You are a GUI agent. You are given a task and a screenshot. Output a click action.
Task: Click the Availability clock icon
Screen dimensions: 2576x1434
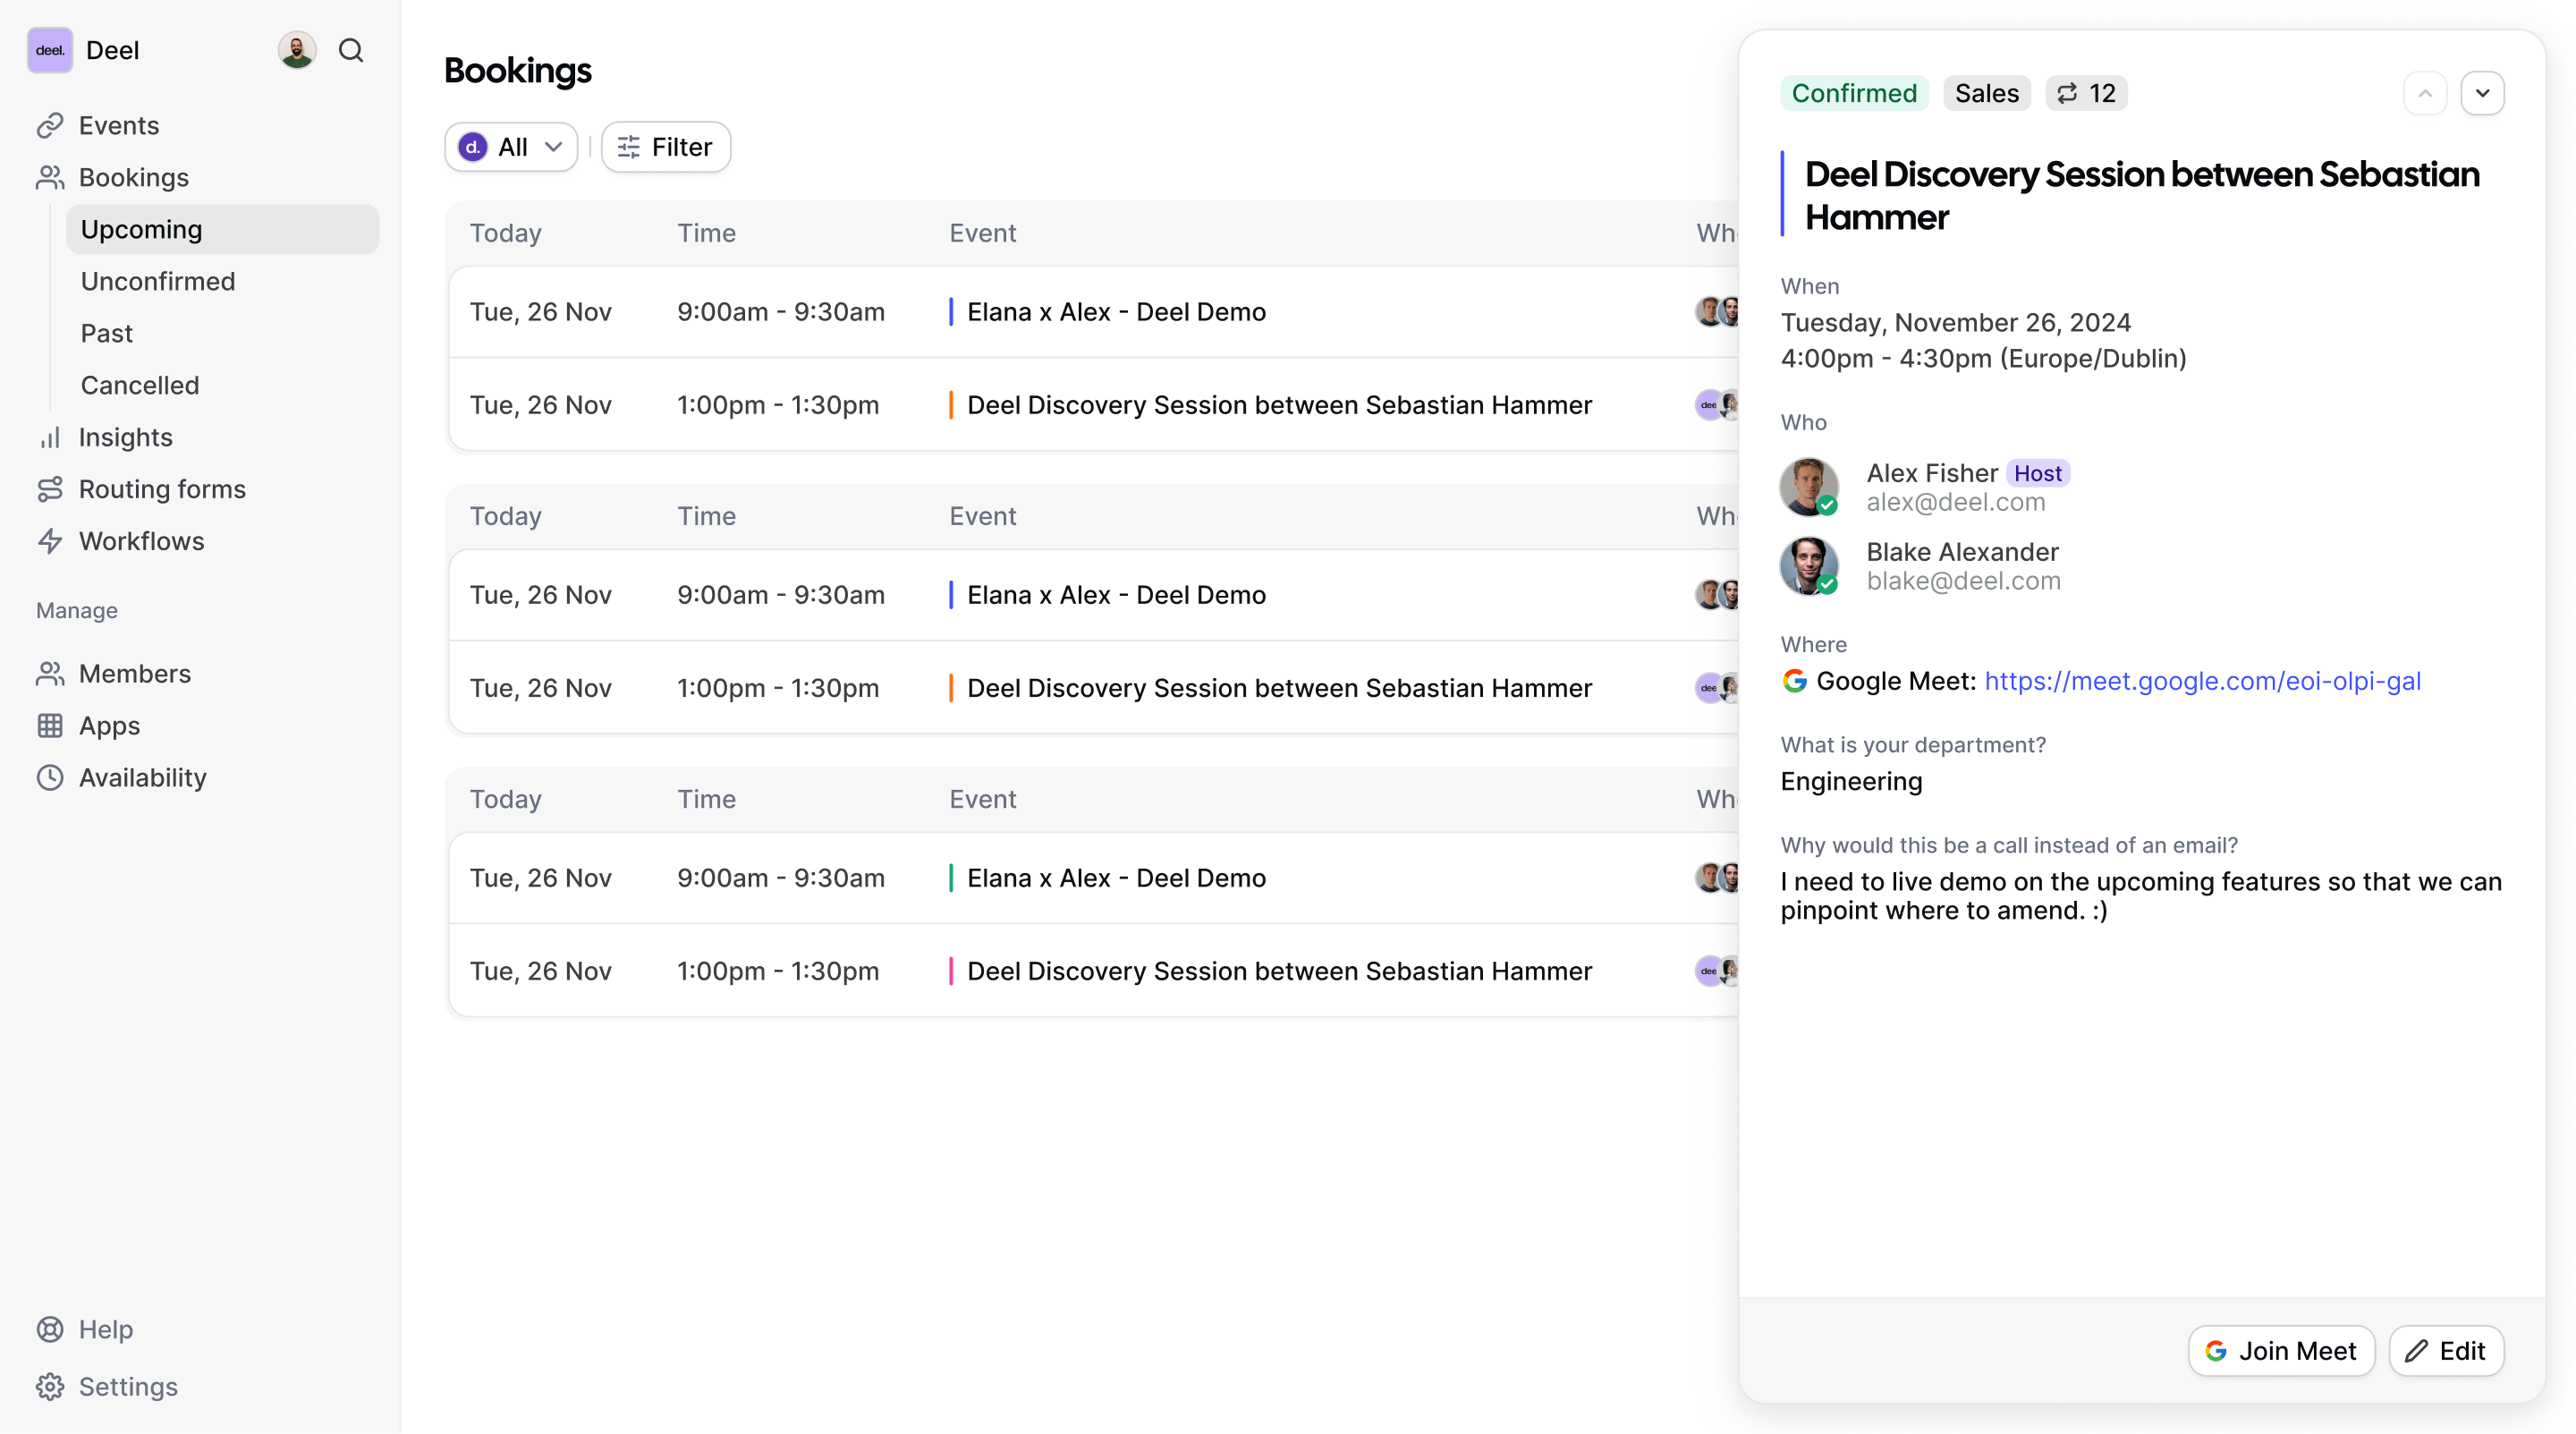[50, 777]
